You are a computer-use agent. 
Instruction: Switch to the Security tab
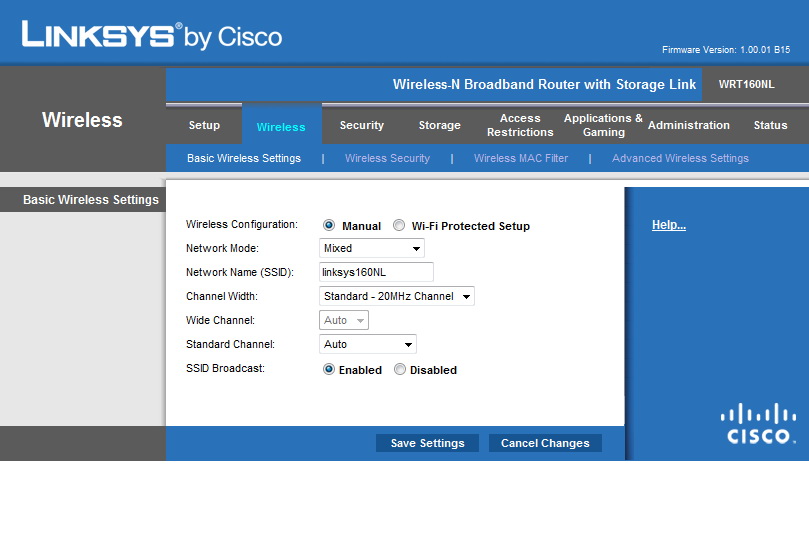point(361,126)
